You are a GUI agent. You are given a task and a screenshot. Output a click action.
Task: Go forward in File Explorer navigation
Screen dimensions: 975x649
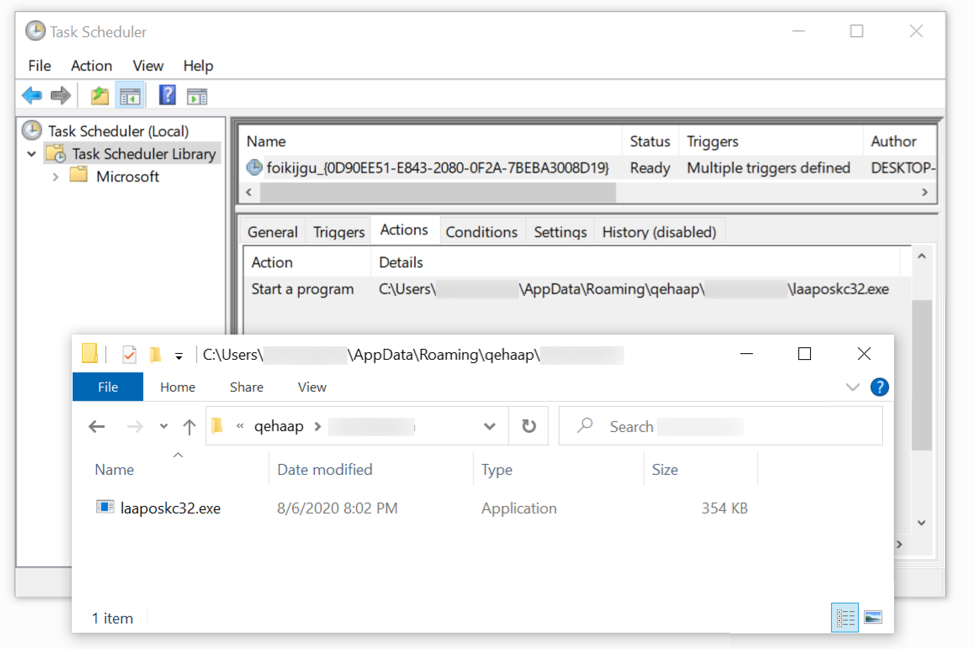tap(134, 426)
